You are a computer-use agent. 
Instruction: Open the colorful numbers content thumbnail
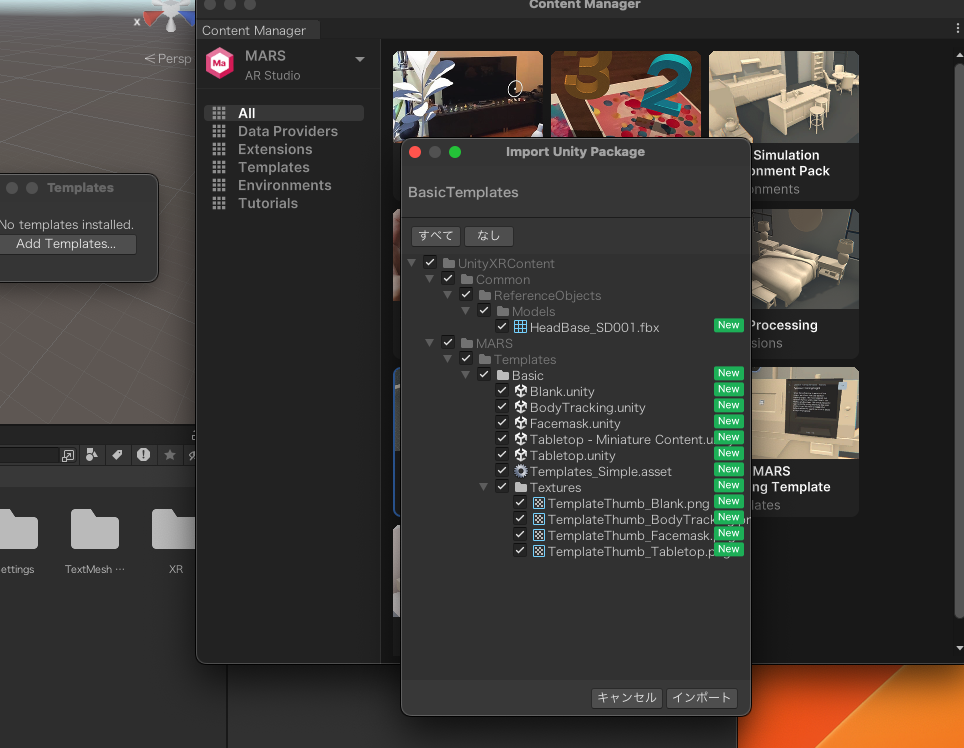coord(626,94)
